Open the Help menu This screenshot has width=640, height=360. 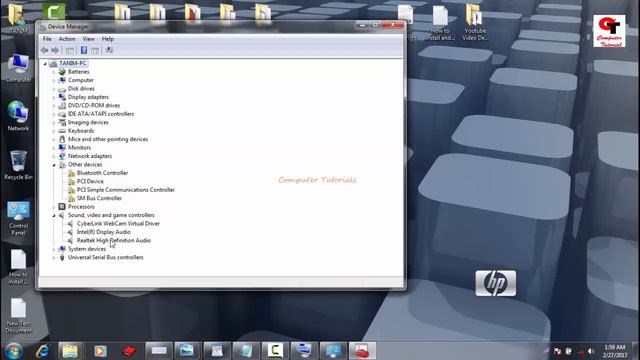coord(108,39)
